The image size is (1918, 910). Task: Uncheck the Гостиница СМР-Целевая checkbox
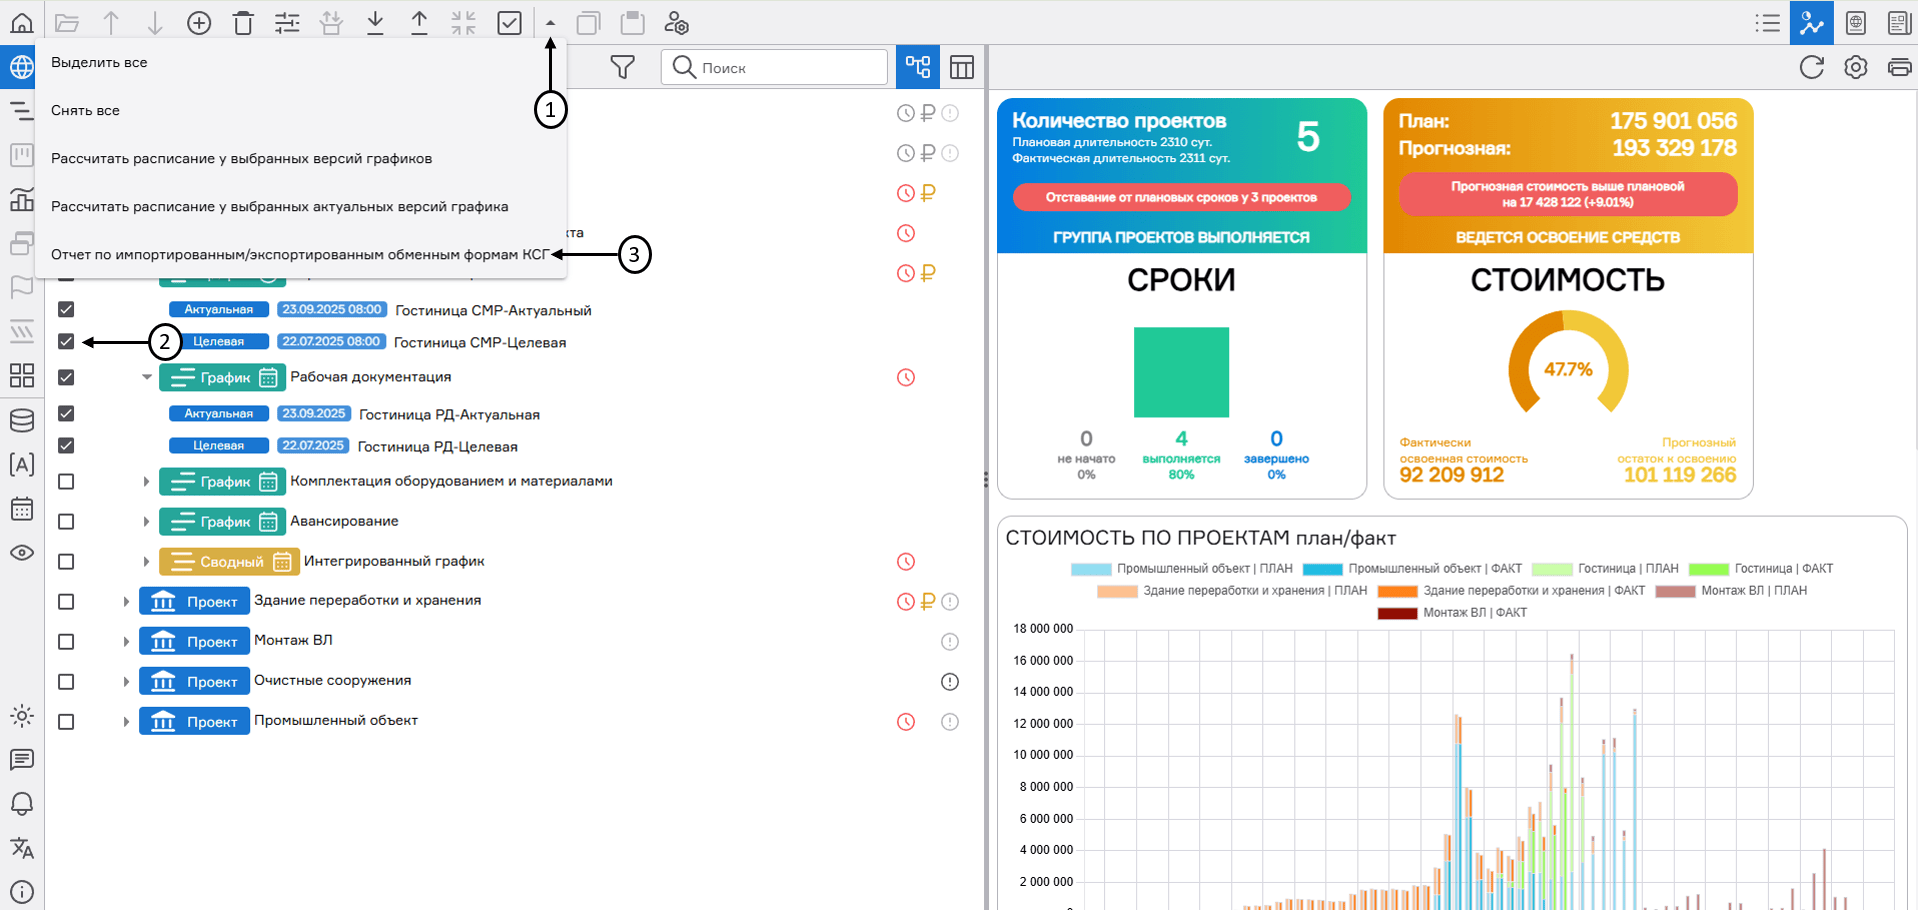(66, 341)
